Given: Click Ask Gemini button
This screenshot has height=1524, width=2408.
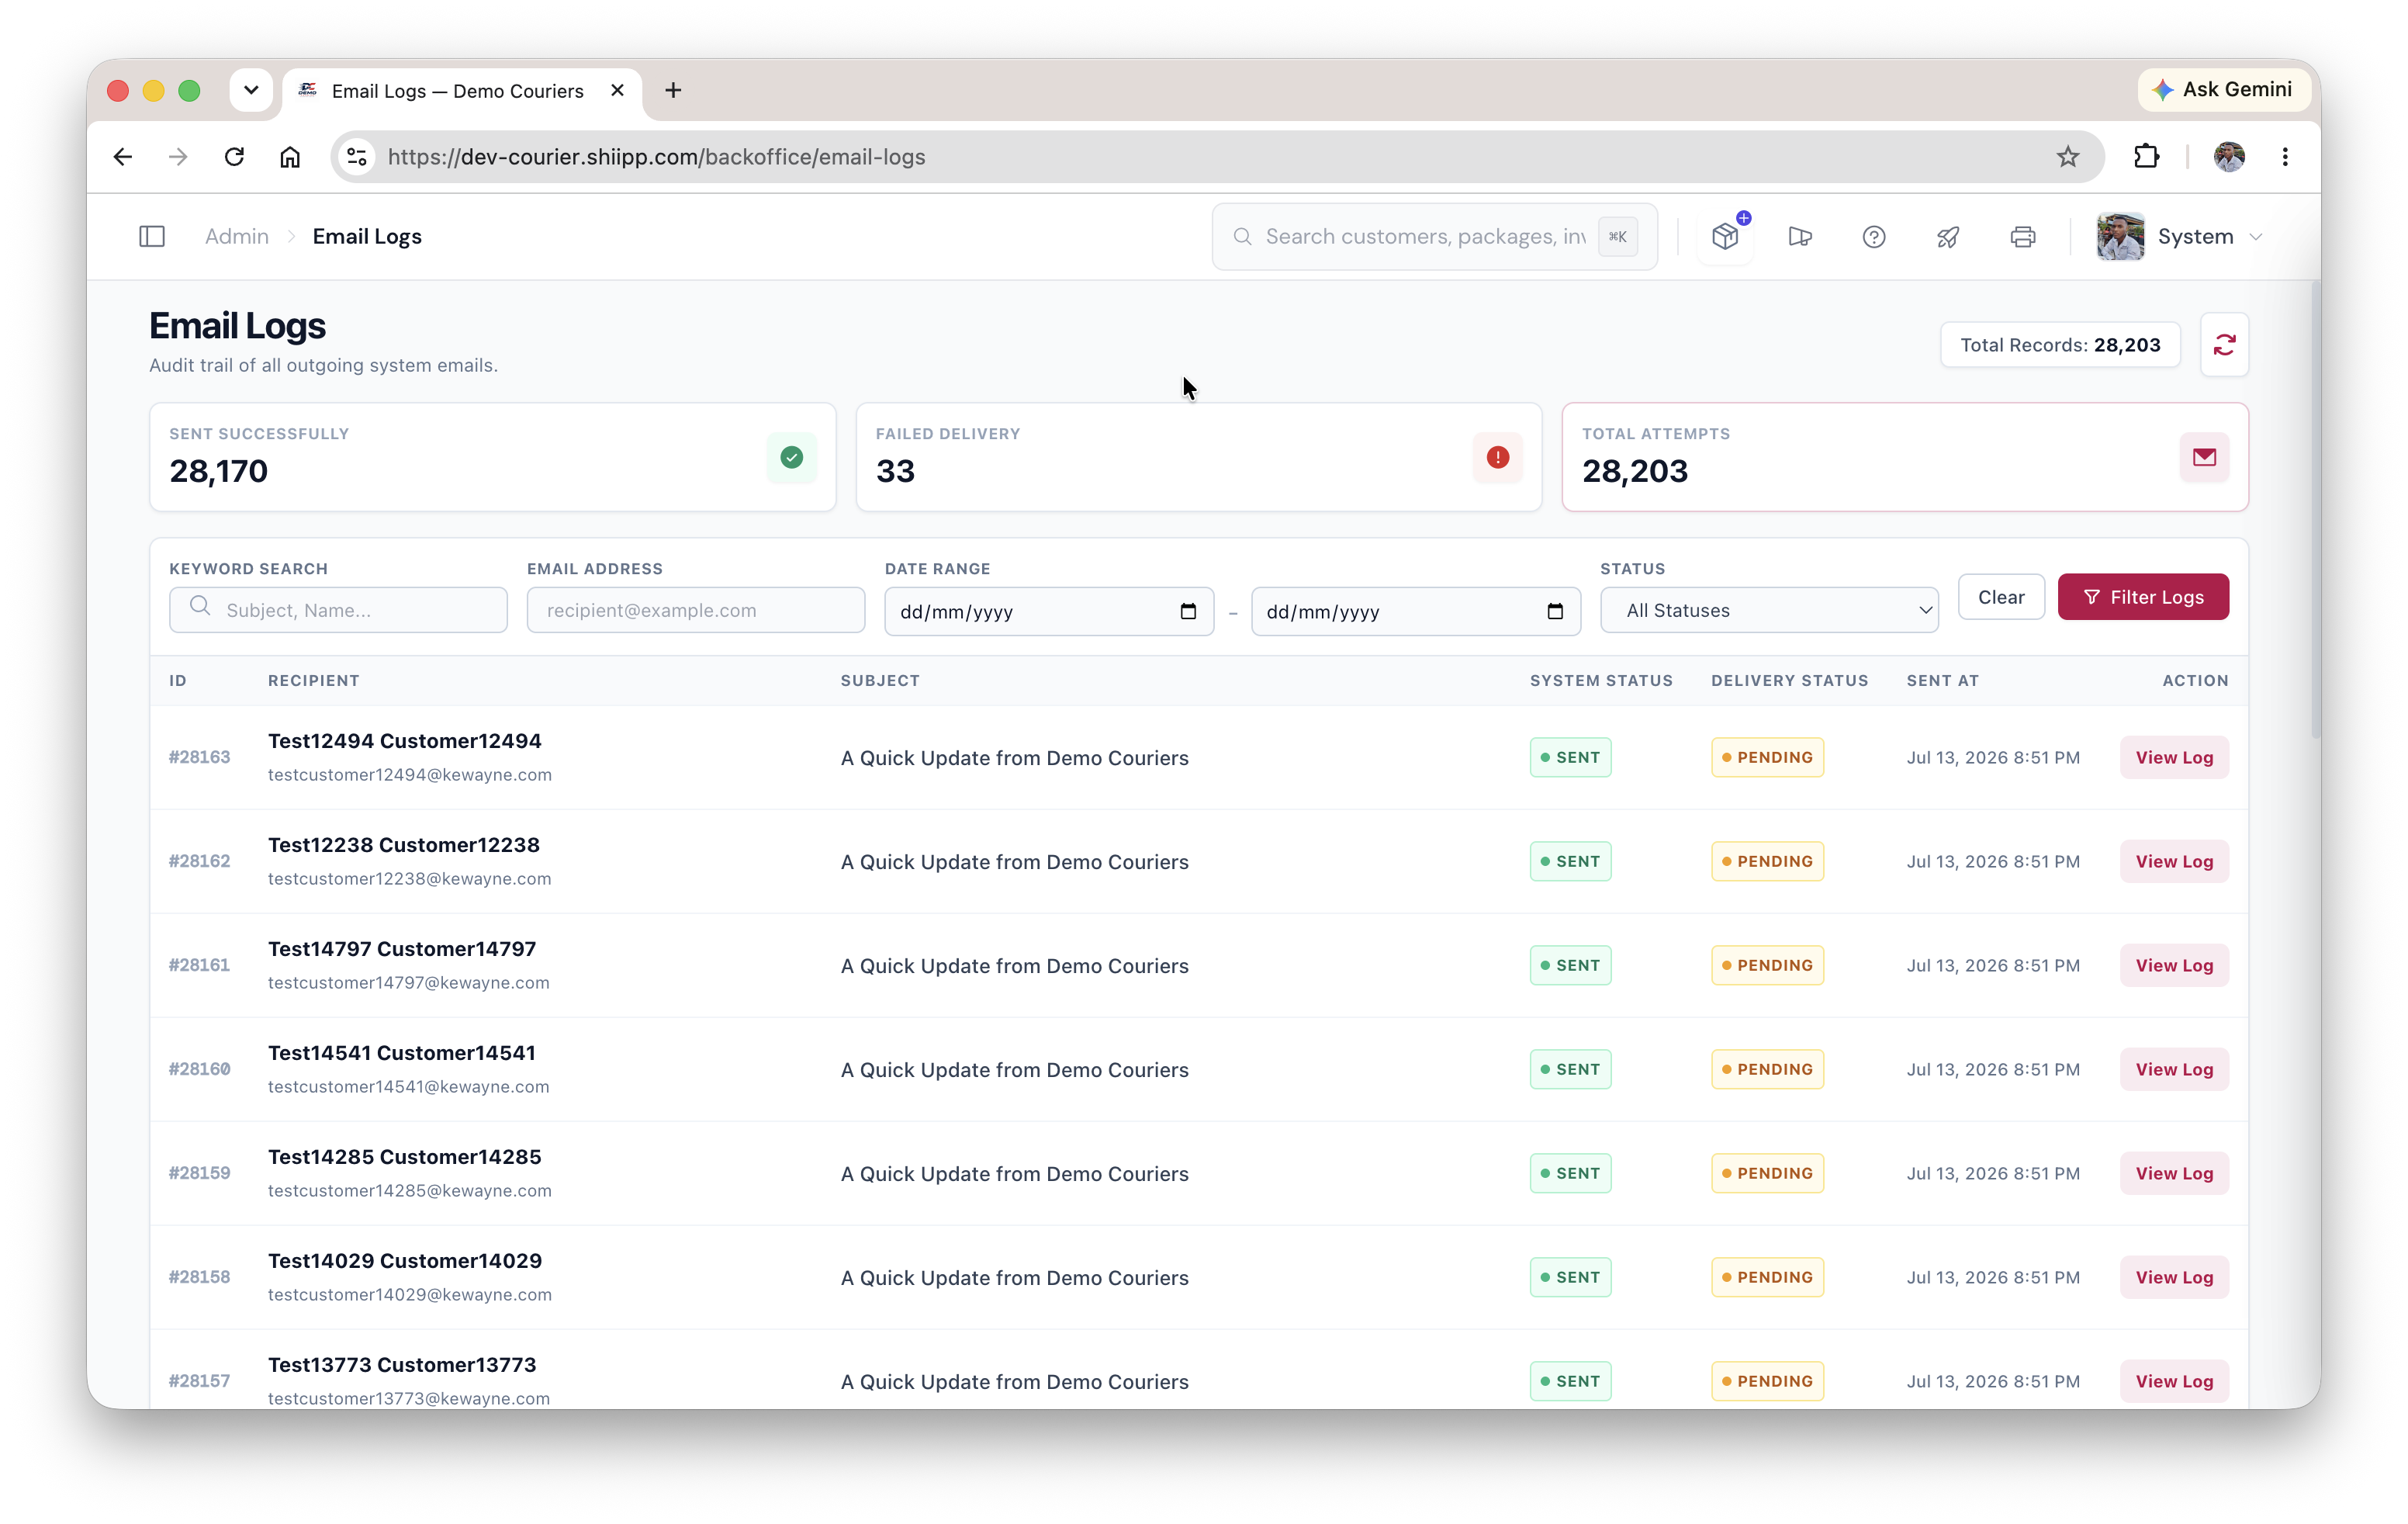Looking at the screenshot, I should point(2224,90).
